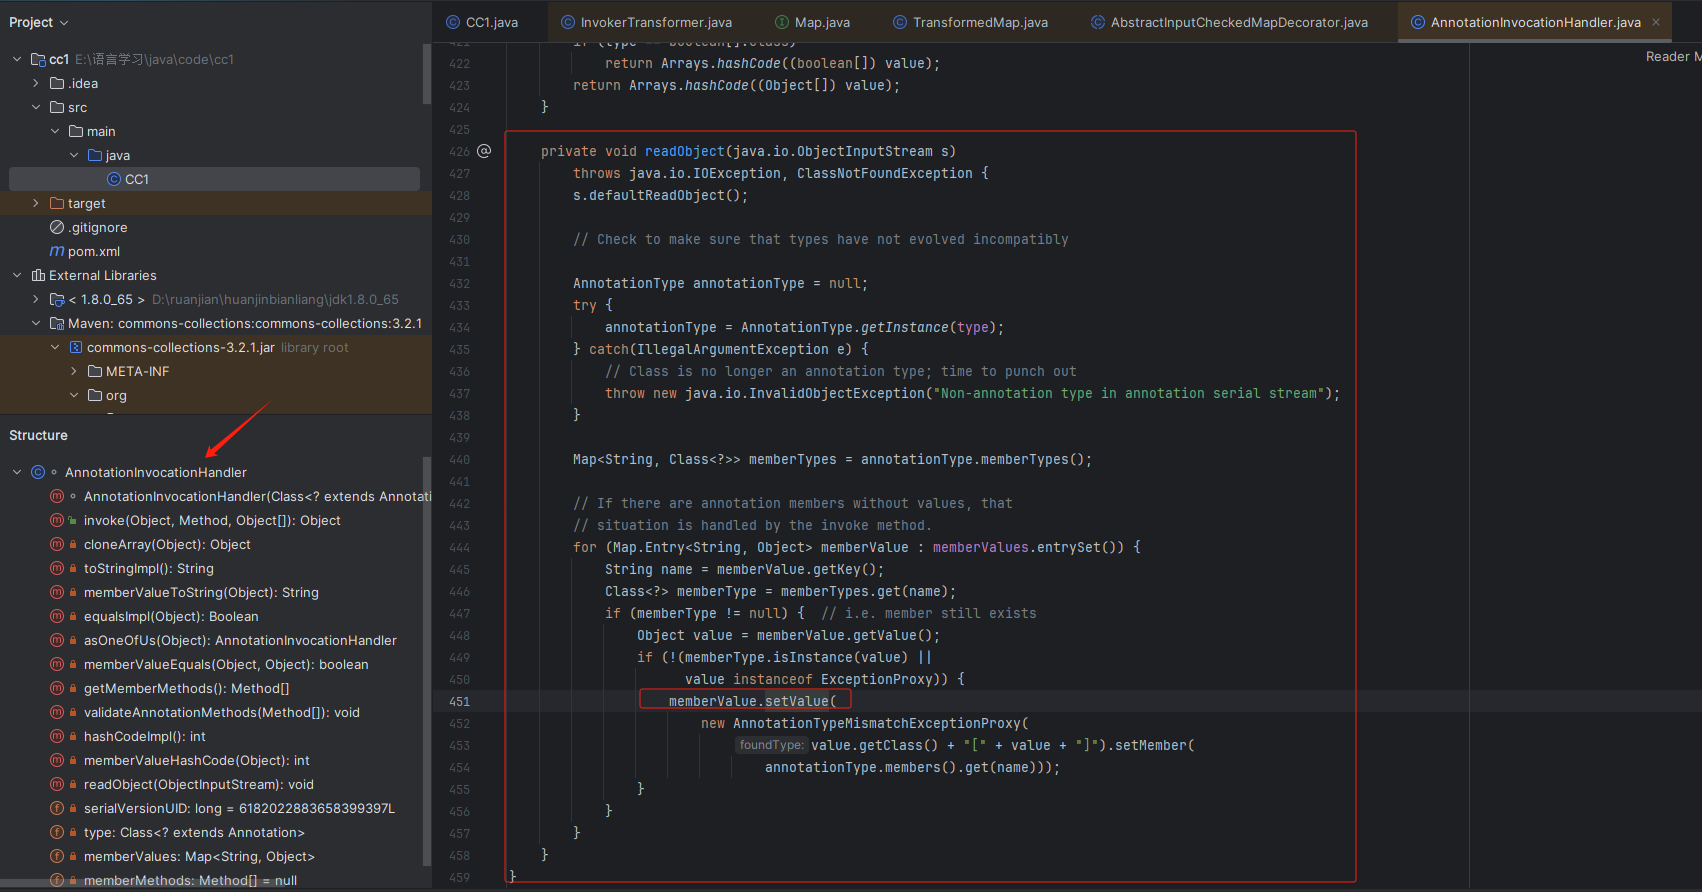Image resolution: width=1702 pixels, height=892 pixels.
Task: Go to equalsImpl method in Structure
Action: (171, 616)
